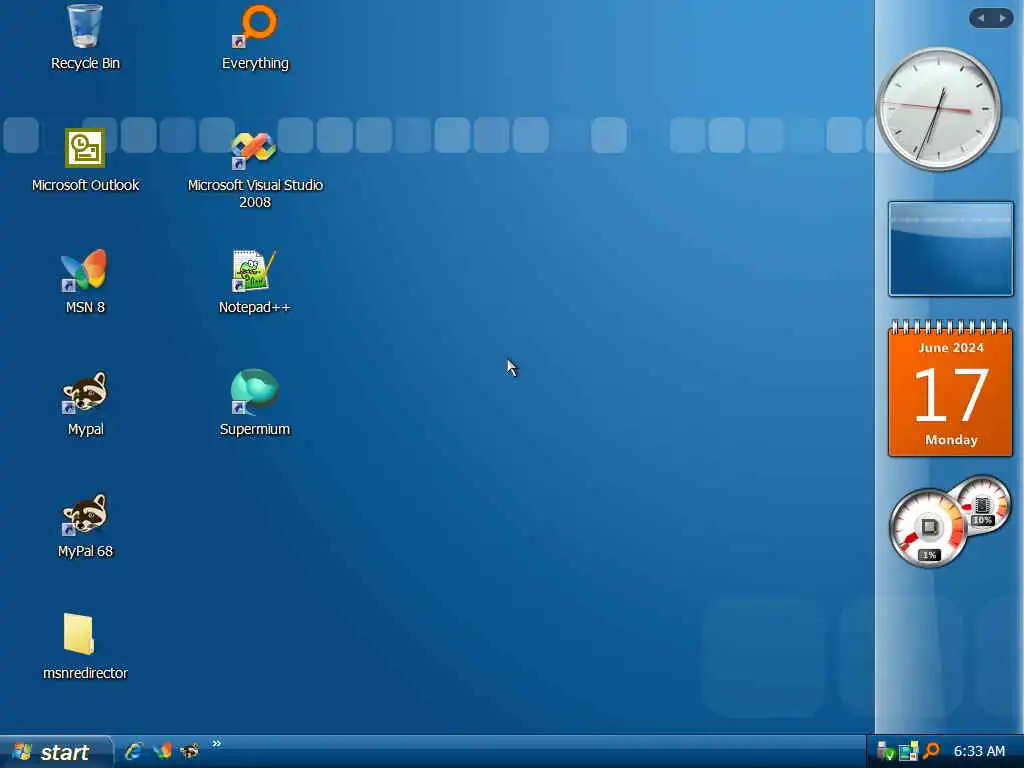Screen dimensions: 1024x768
Task: Click the analog clock sidebar gadget
Action: 938,109
